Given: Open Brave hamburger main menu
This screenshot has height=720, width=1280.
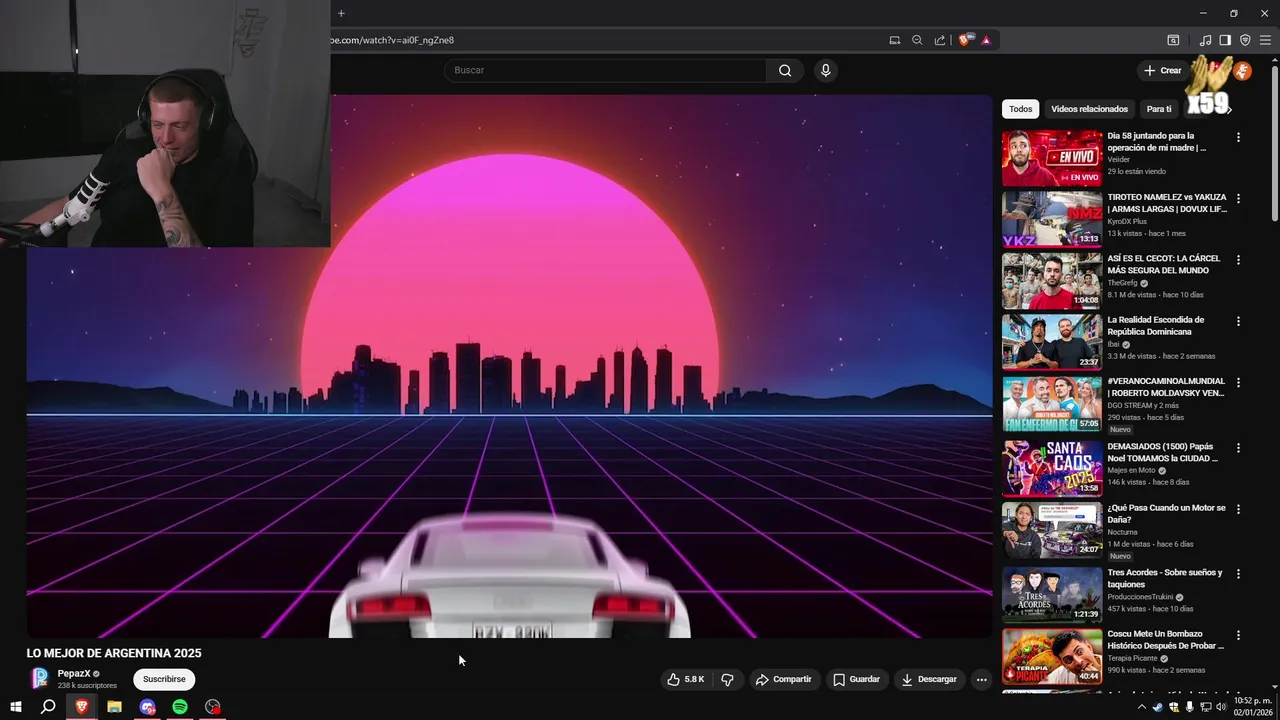Looking at the screenshot, I should [x=1265, y=40].
